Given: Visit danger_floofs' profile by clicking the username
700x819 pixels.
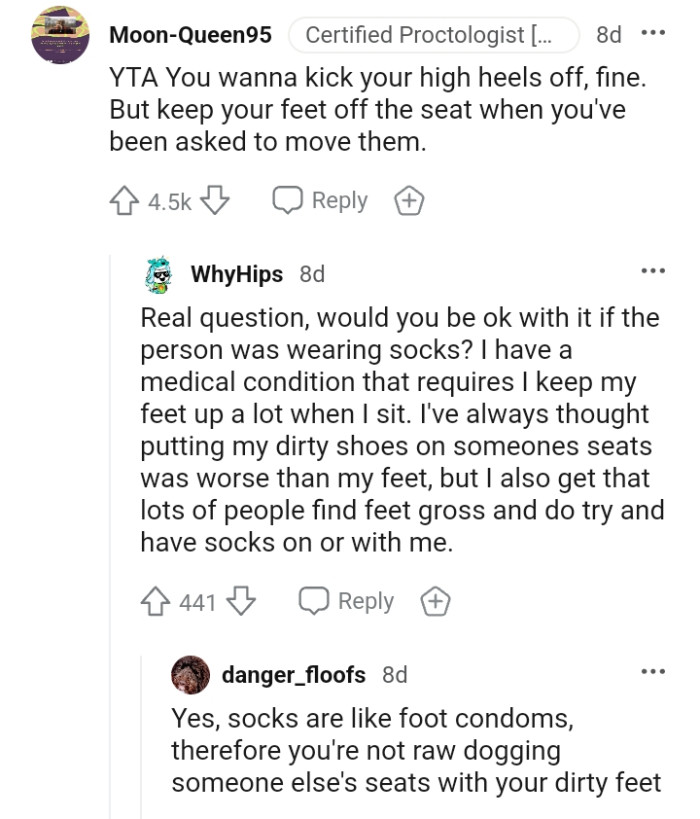Looking at the screenshot, I should coord(296,675).
